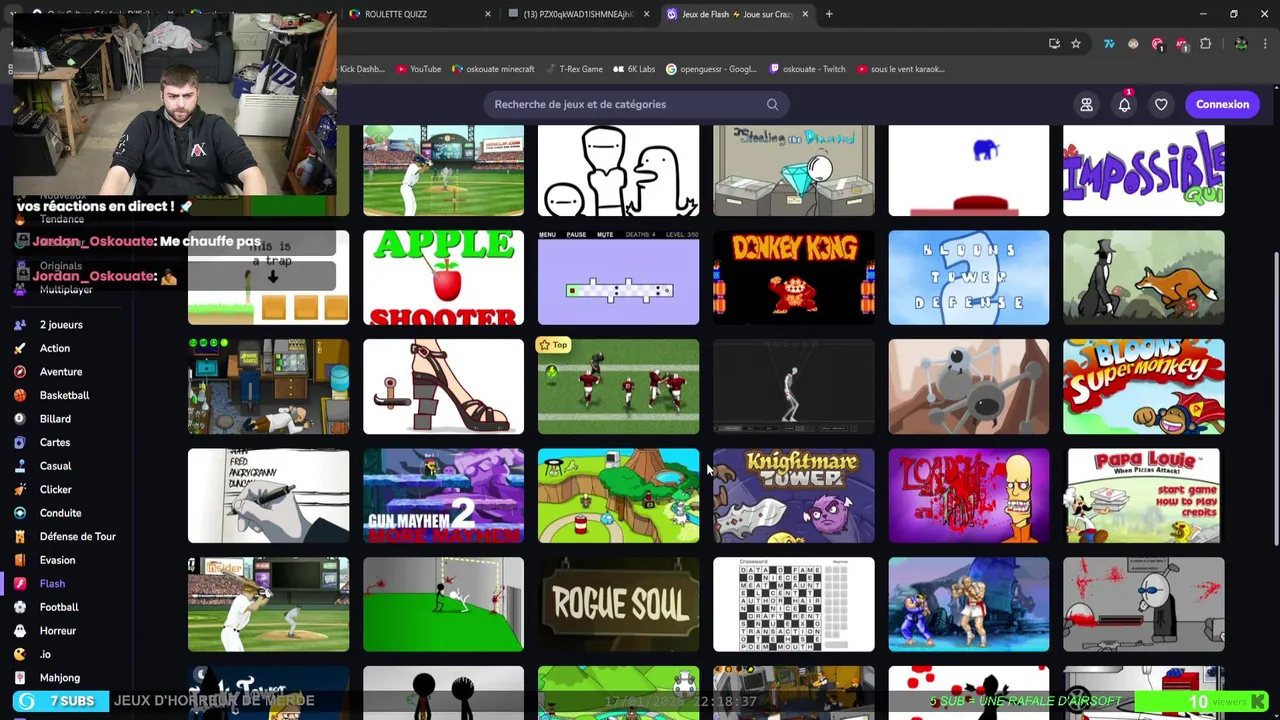Screen dimensions: 1280x720
Task: Close the Jeux de Flash tab
Action: [x=805, y=14]
